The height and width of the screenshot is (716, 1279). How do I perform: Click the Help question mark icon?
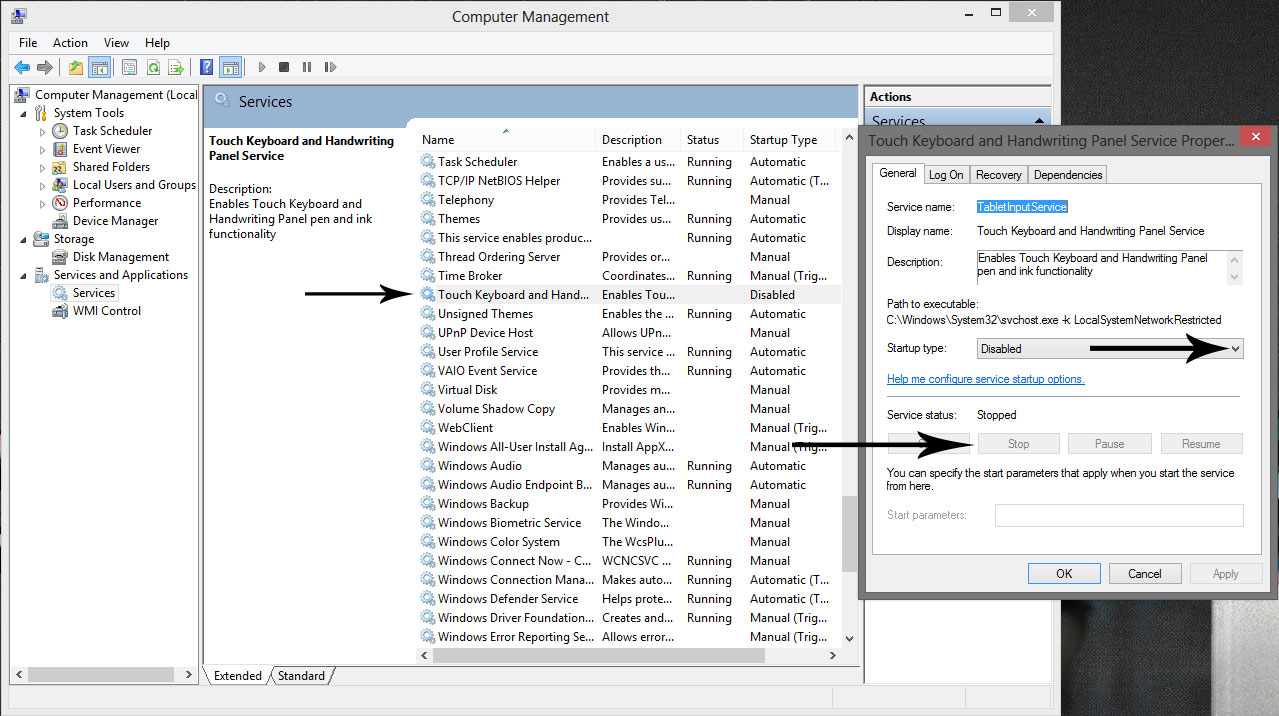coord(206,67)
